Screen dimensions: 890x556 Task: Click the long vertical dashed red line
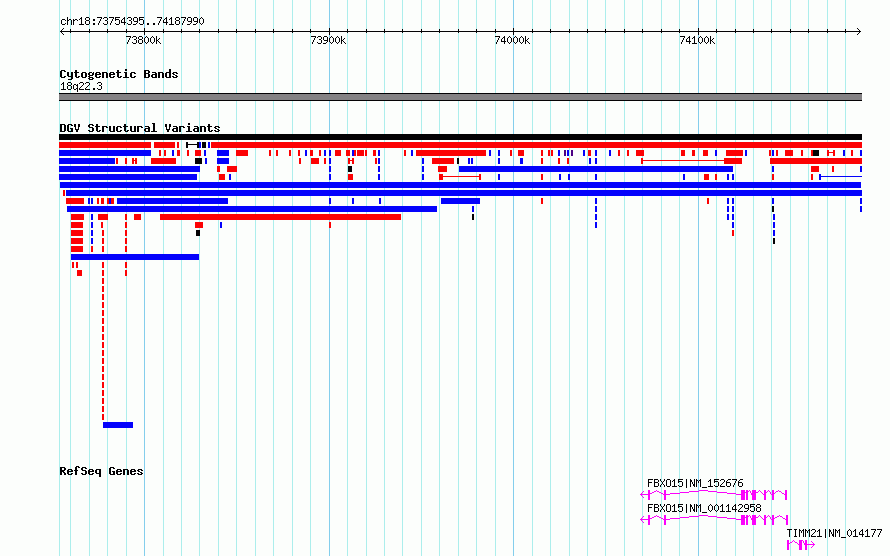click(103, 340)
